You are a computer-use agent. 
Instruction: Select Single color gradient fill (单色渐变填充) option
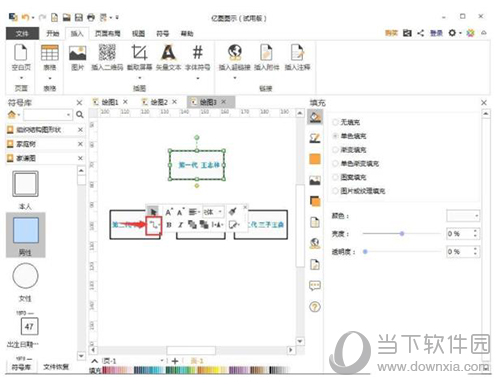coord(335,163)
